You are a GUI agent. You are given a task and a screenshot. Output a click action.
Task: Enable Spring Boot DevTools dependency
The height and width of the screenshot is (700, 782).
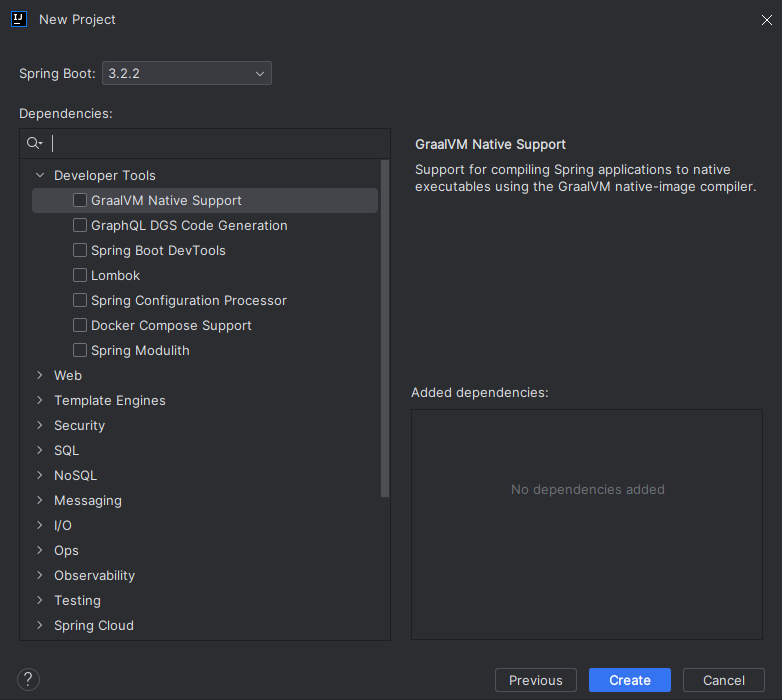coord(80,250)
